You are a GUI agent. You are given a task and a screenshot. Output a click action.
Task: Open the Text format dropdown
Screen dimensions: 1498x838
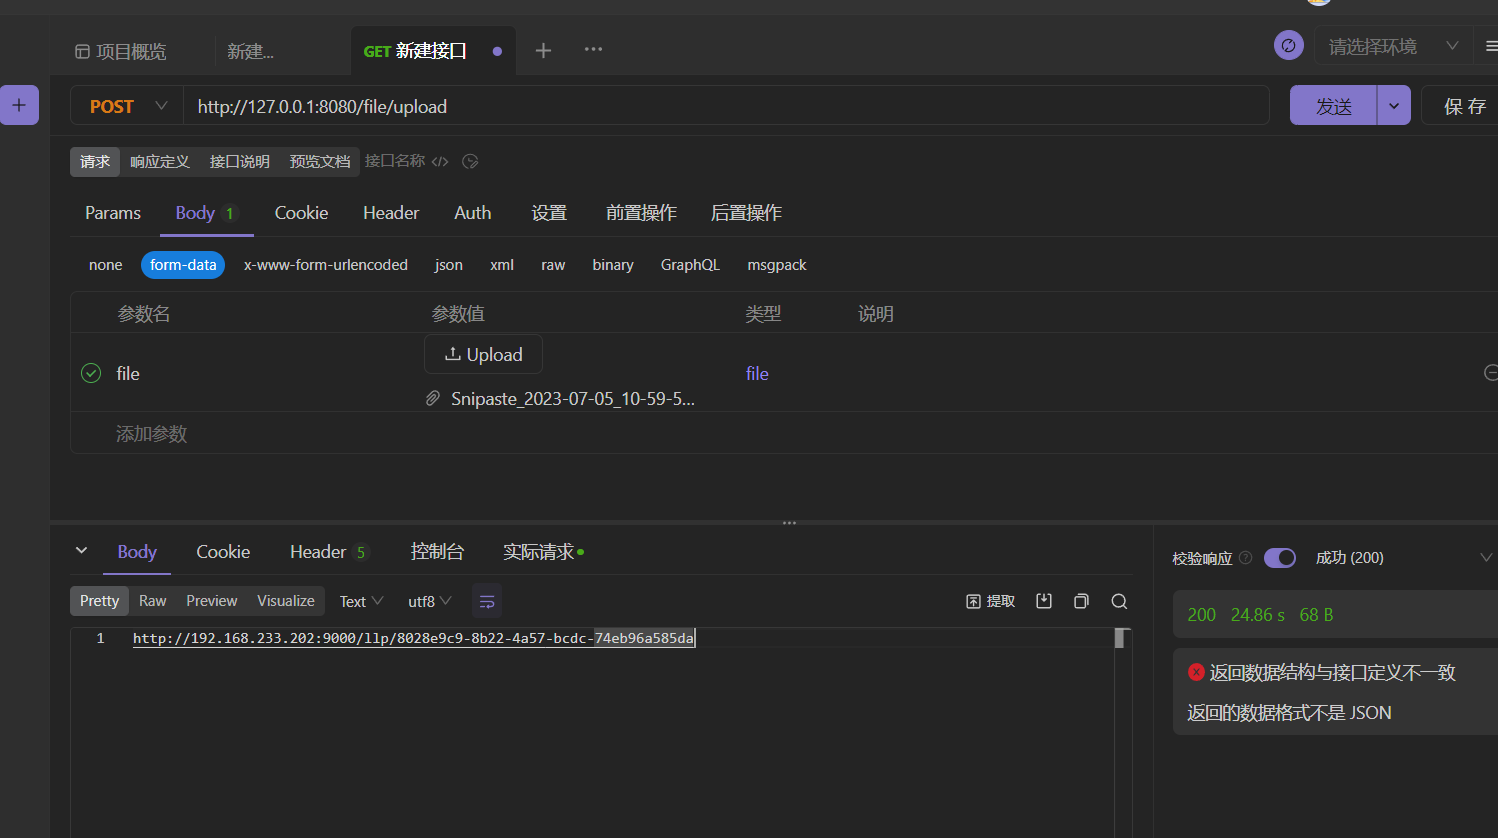tap(361, 601)
